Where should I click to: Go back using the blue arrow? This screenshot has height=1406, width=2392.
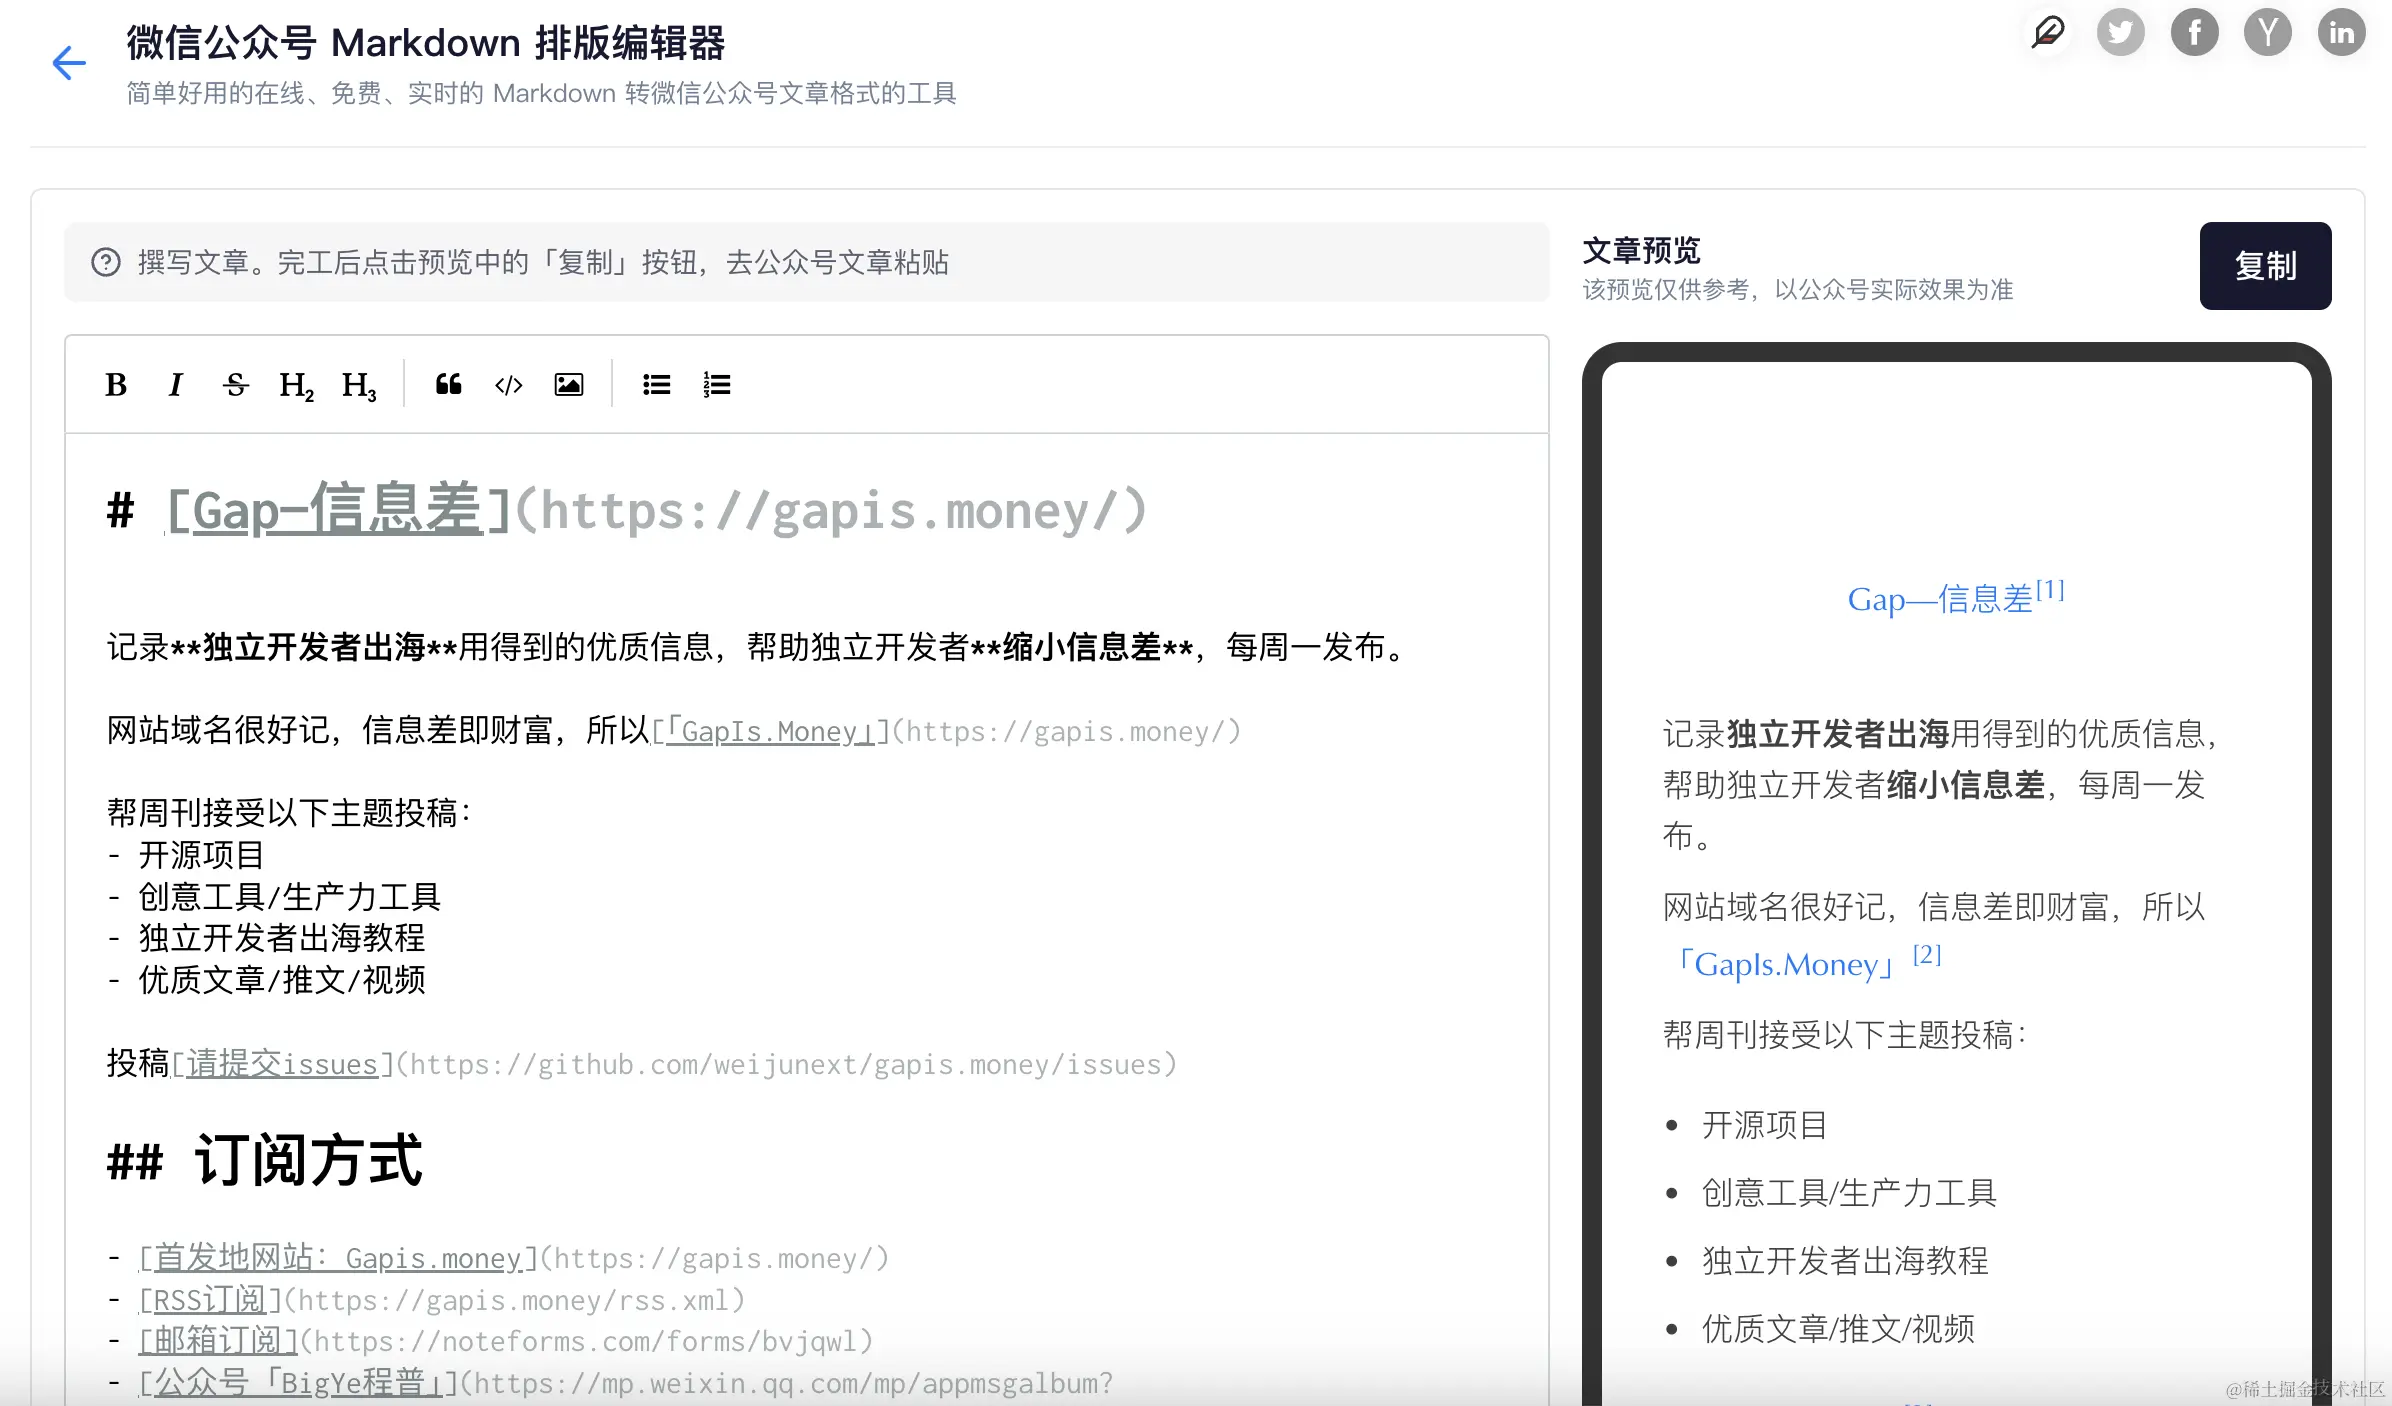tap(68, 63)
